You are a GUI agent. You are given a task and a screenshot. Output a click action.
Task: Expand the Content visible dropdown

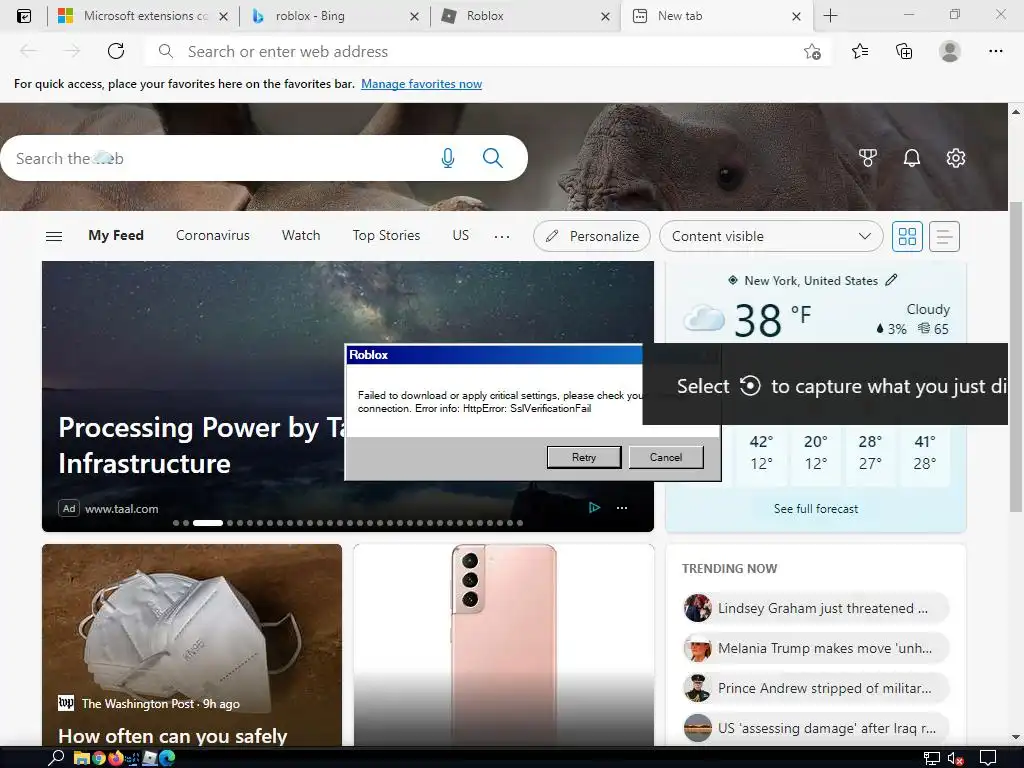pyautogui.click(x=771, y=236)
